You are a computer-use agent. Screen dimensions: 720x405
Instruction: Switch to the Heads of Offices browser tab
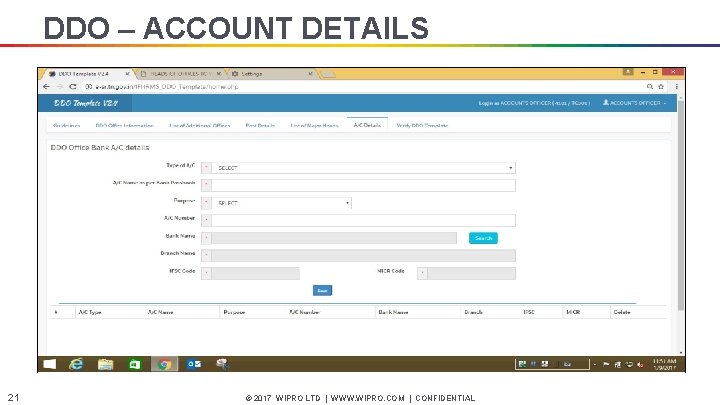[x=179, y=73]
